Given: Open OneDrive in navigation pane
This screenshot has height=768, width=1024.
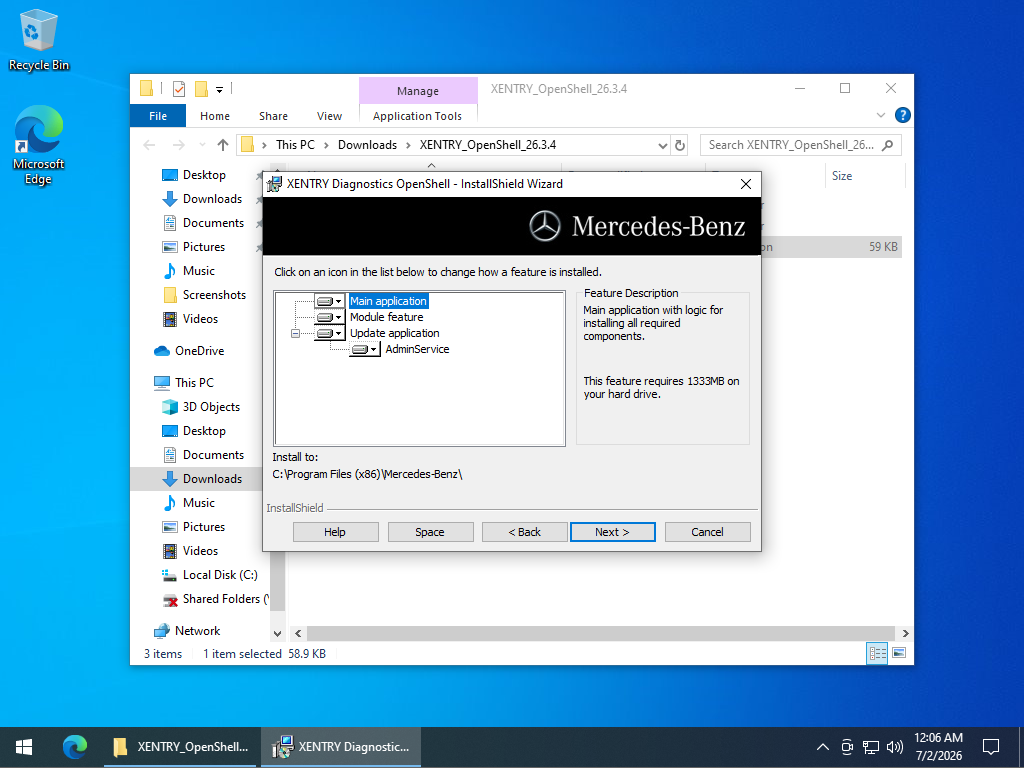Looking at the screenshot, I should (199, 351).
